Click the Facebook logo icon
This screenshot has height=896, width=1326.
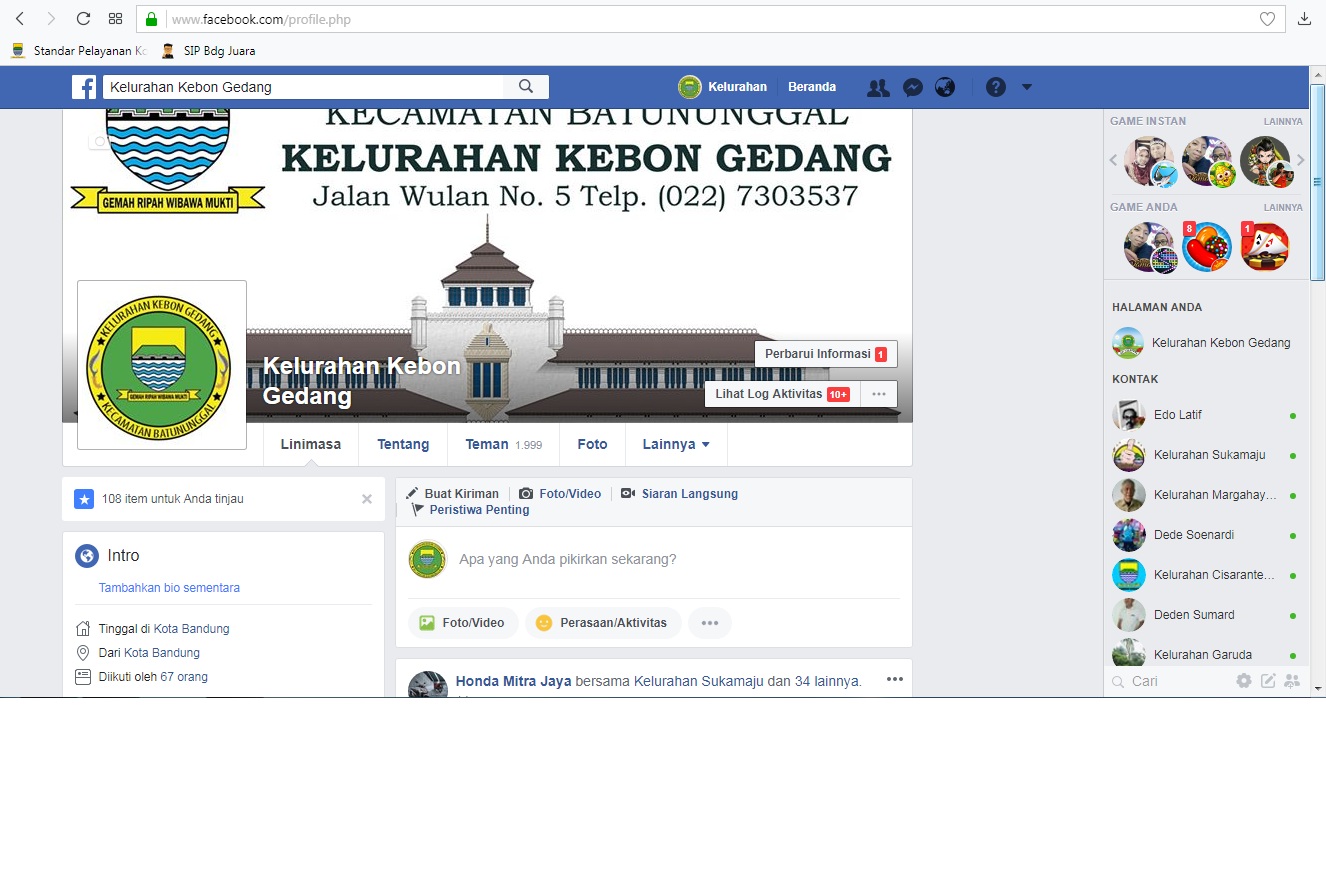84,87
